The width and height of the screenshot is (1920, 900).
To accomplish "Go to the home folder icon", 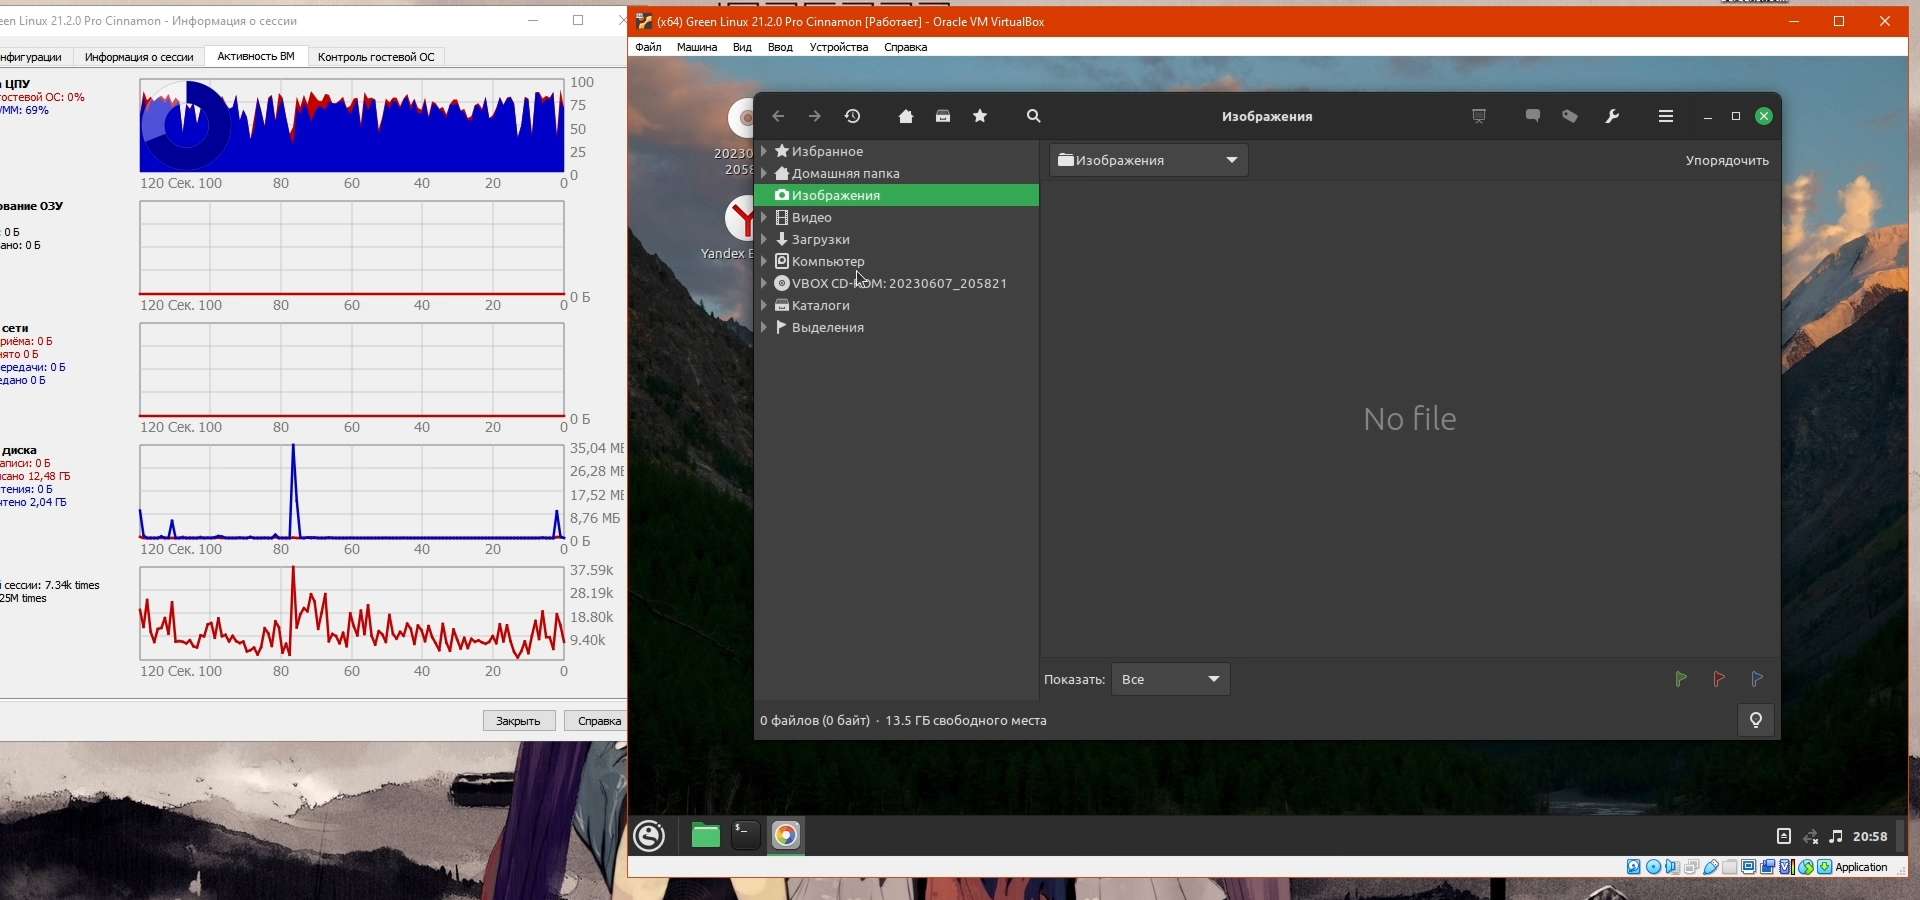I will coord(906,117).
